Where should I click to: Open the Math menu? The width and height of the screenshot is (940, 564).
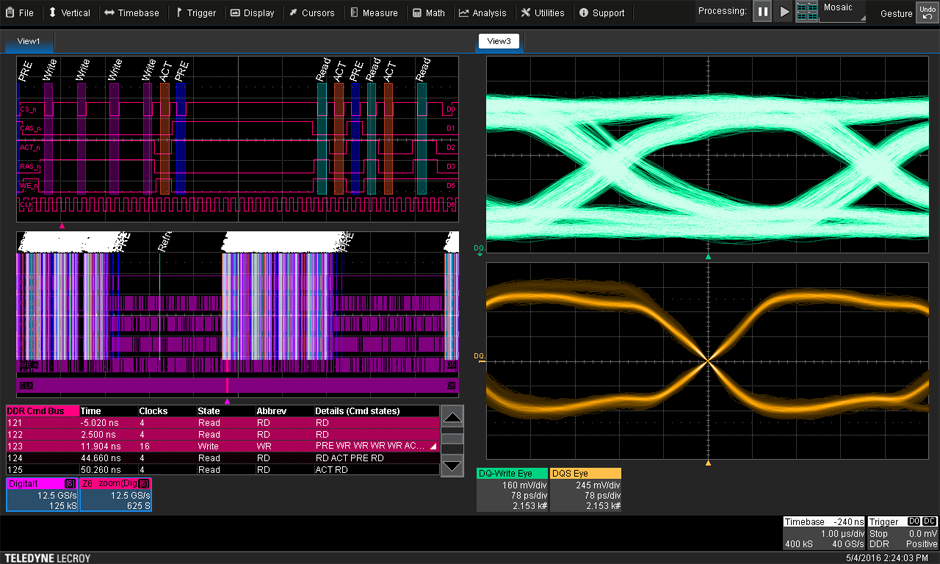428,13
